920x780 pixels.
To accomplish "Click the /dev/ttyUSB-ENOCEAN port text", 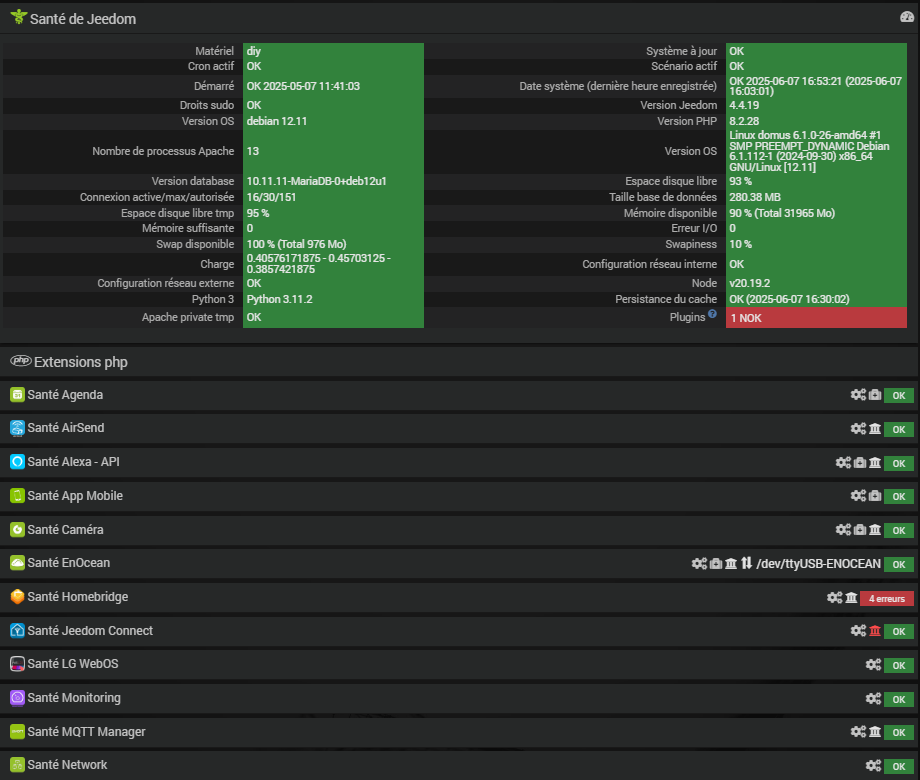I will pyautogui.click(x=818, y=564).
